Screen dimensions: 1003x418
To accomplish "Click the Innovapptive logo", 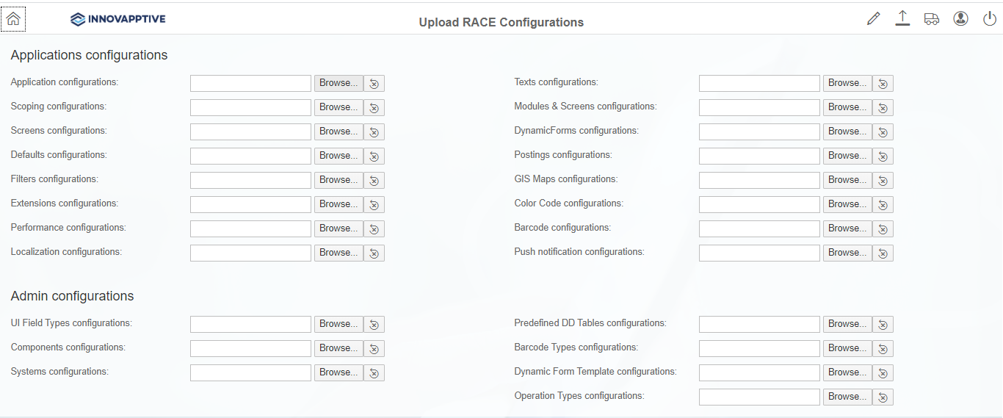I will pos(119,19).
